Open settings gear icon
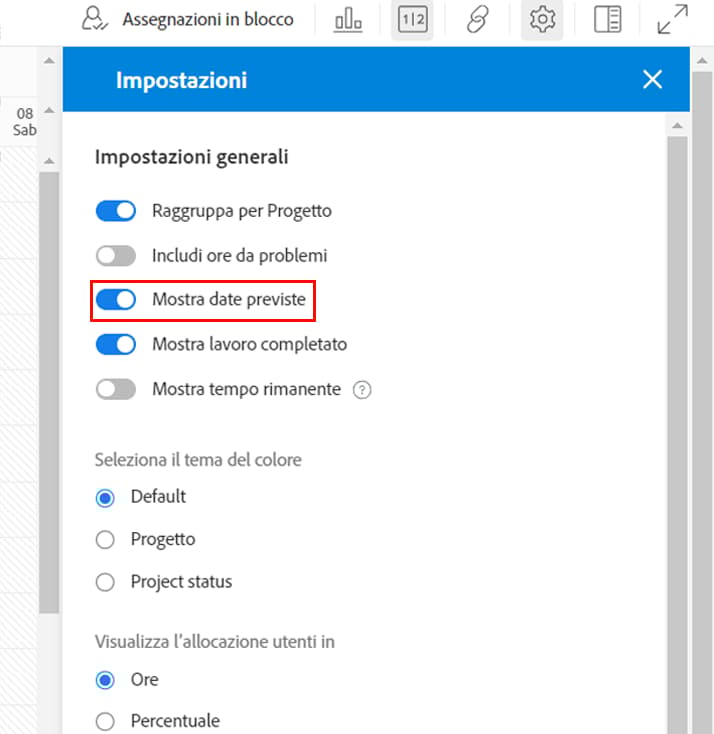The height and width of the screenshot is (734, 714). 542,20
